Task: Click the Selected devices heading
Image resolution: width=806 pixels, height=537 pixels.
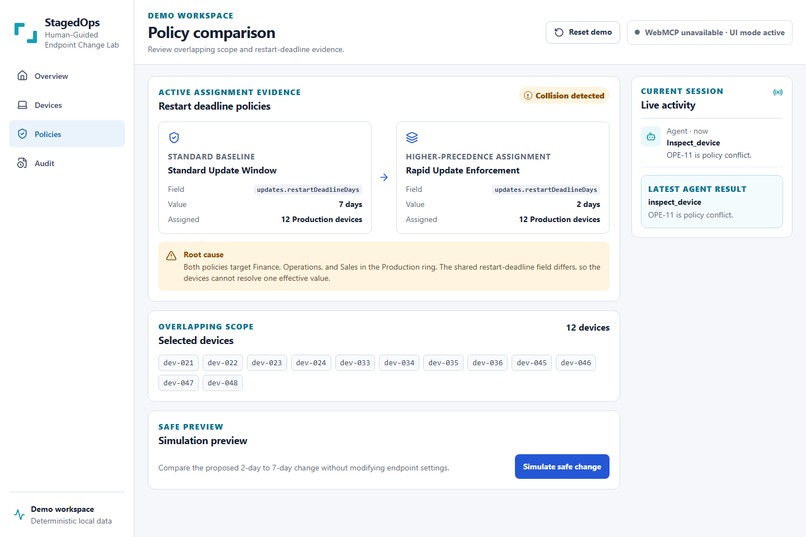Action: pyautogui.click(x=196, y=340)
